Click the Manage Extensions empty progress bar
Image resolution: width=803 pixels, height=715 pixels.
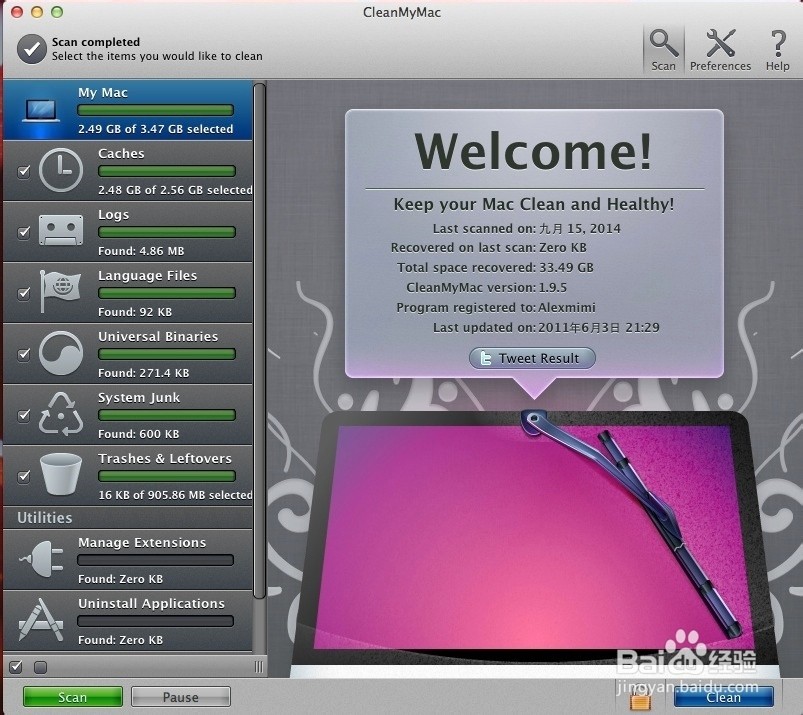pos(156,560)
